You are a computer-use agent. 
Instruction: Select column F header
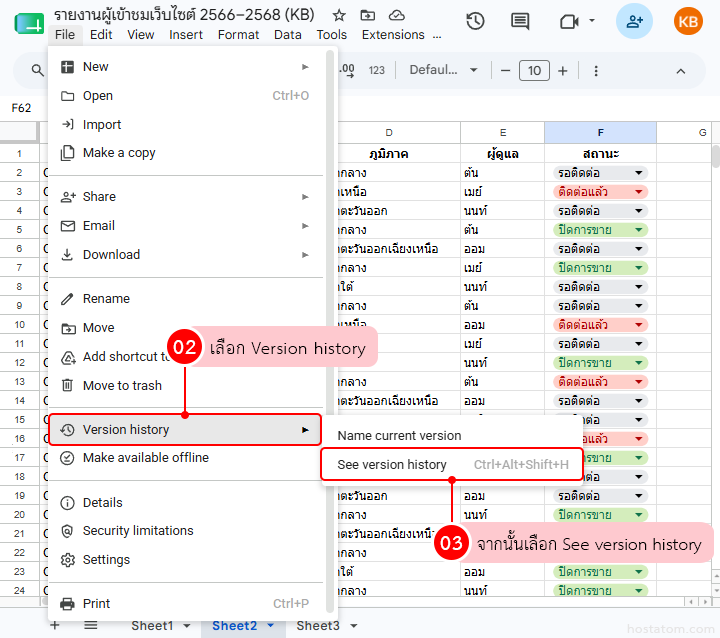[600, 133]
